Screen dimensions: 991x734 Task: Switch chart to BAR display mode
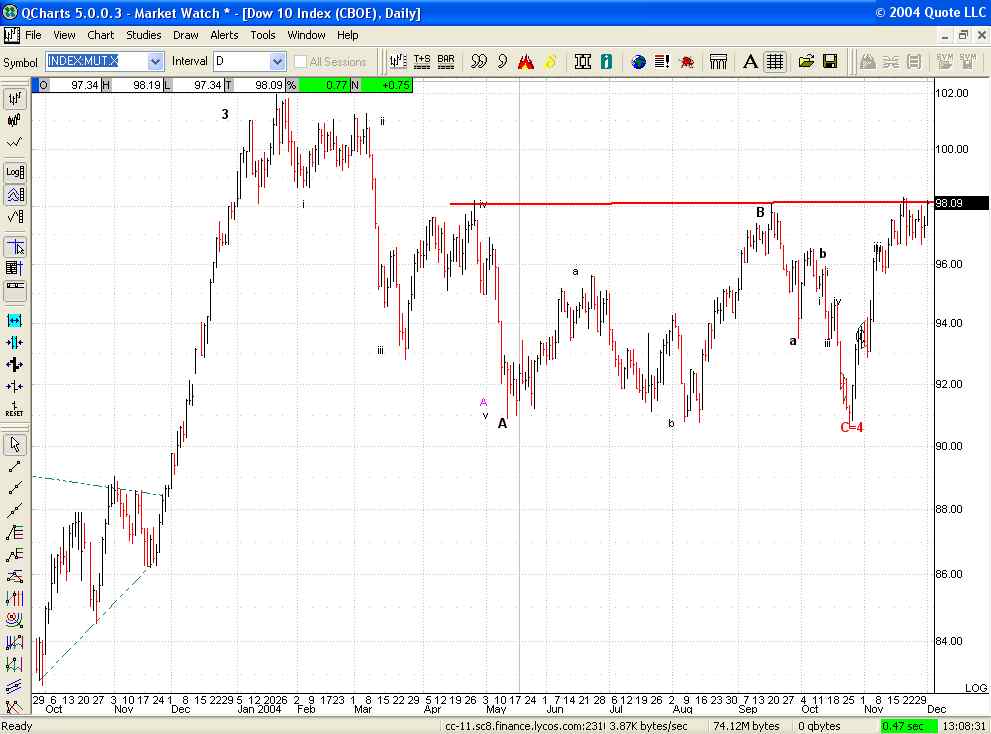pos(445,61)
